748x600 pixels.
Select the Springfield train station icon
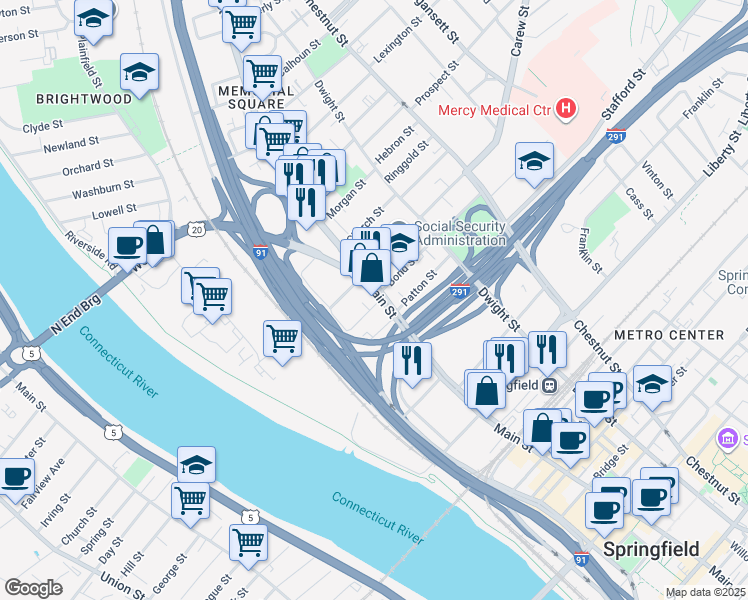coord(550,385)
